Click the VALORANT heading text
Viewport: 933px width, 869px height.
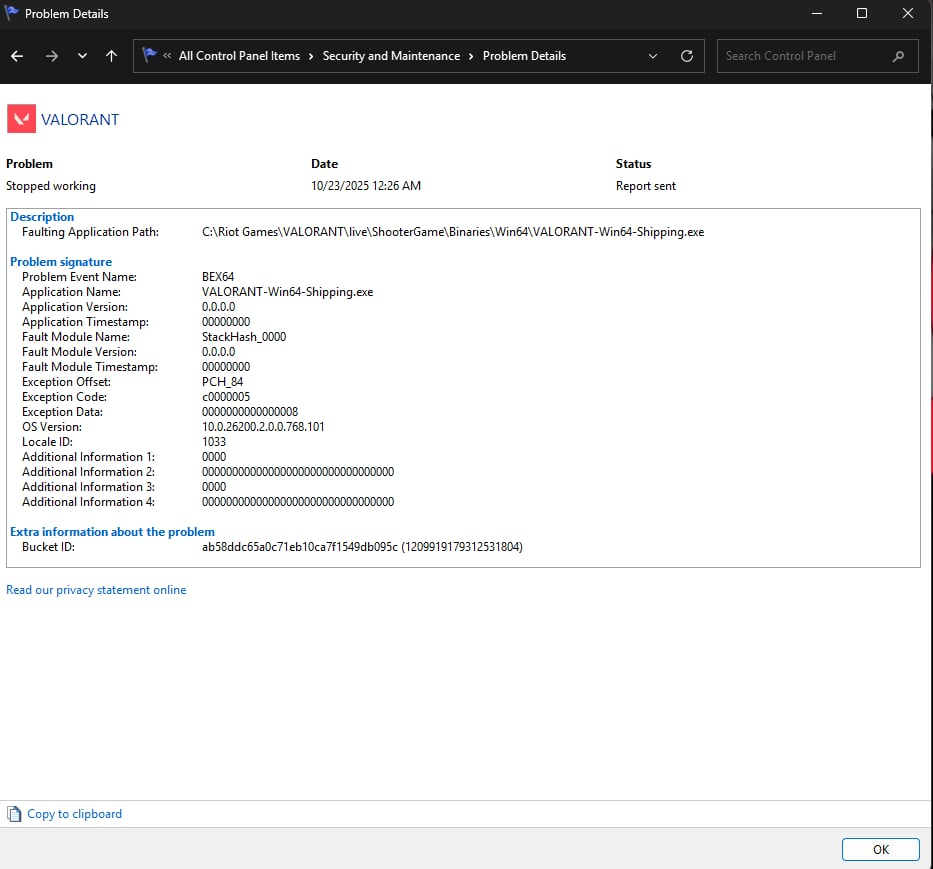pos(80,120)
